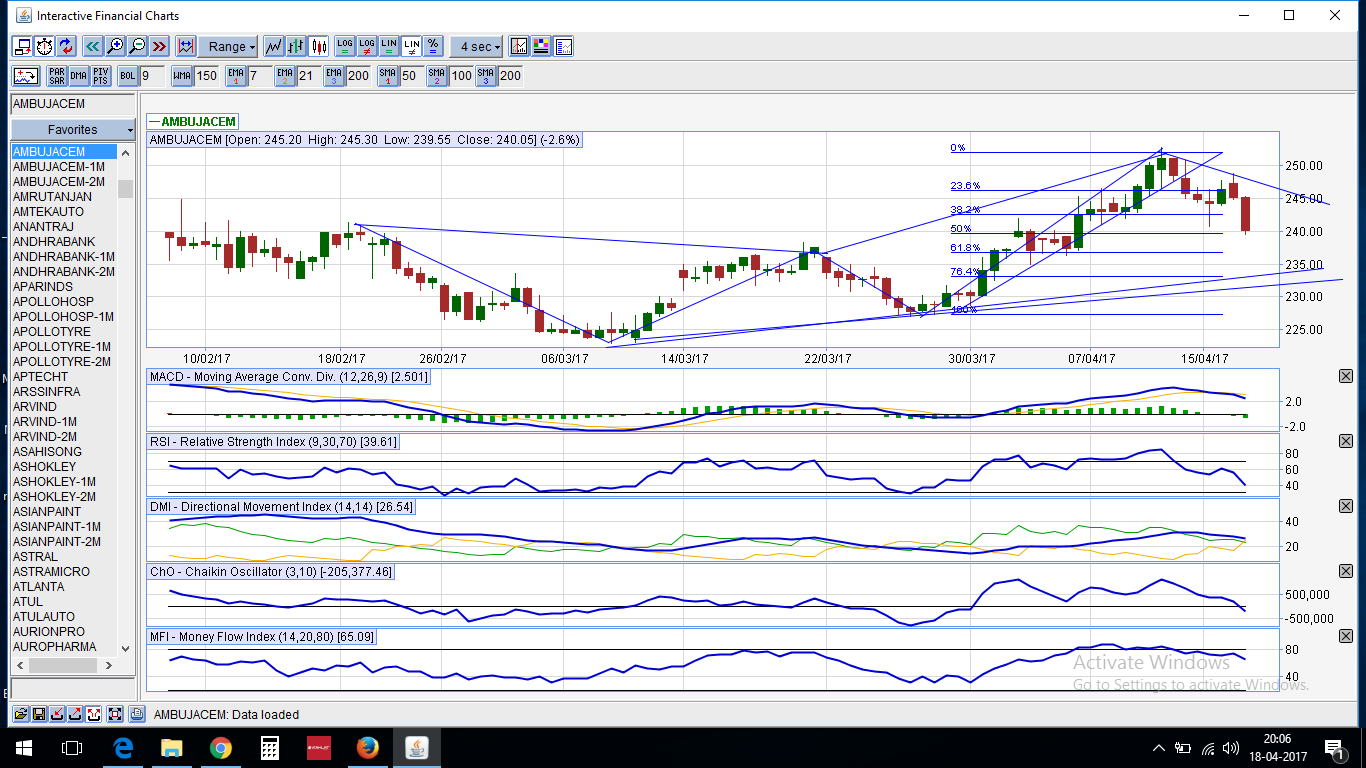The width and height of the screenshot is (1366, 768).
Task: Select ASHOKLEY-1M in the symbol list
Action: [64, 482]
